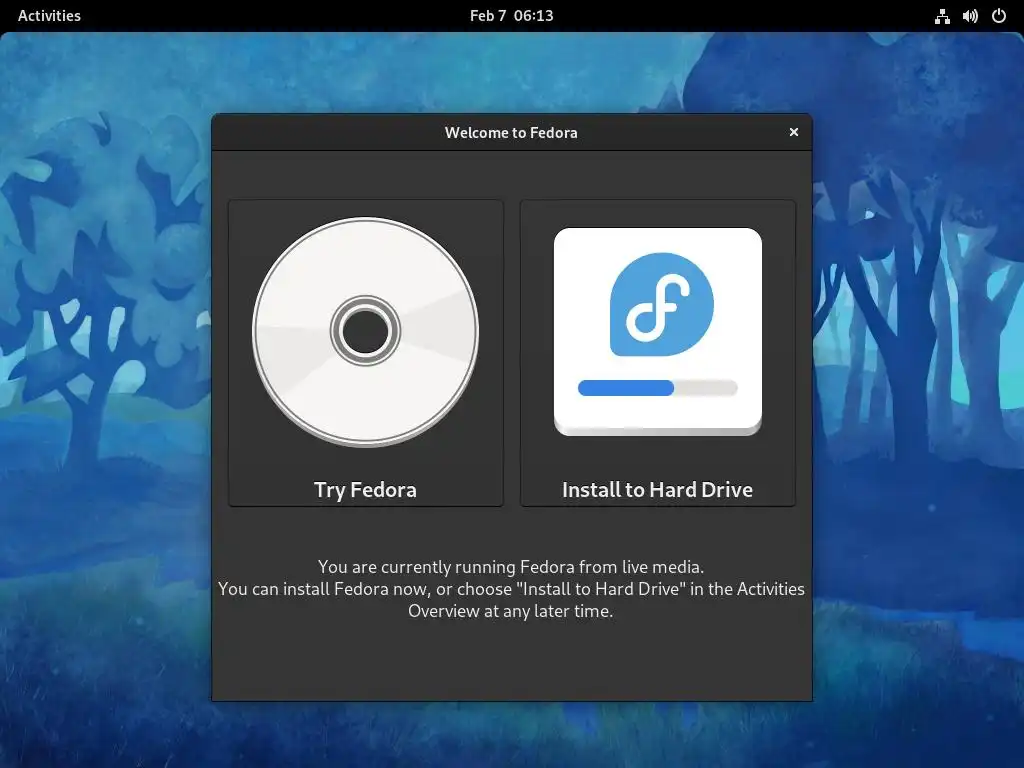This screenshot has width=1024, height=768.
Task: Choose Install to Hard Drive label
Action: [x=657, y=490]
